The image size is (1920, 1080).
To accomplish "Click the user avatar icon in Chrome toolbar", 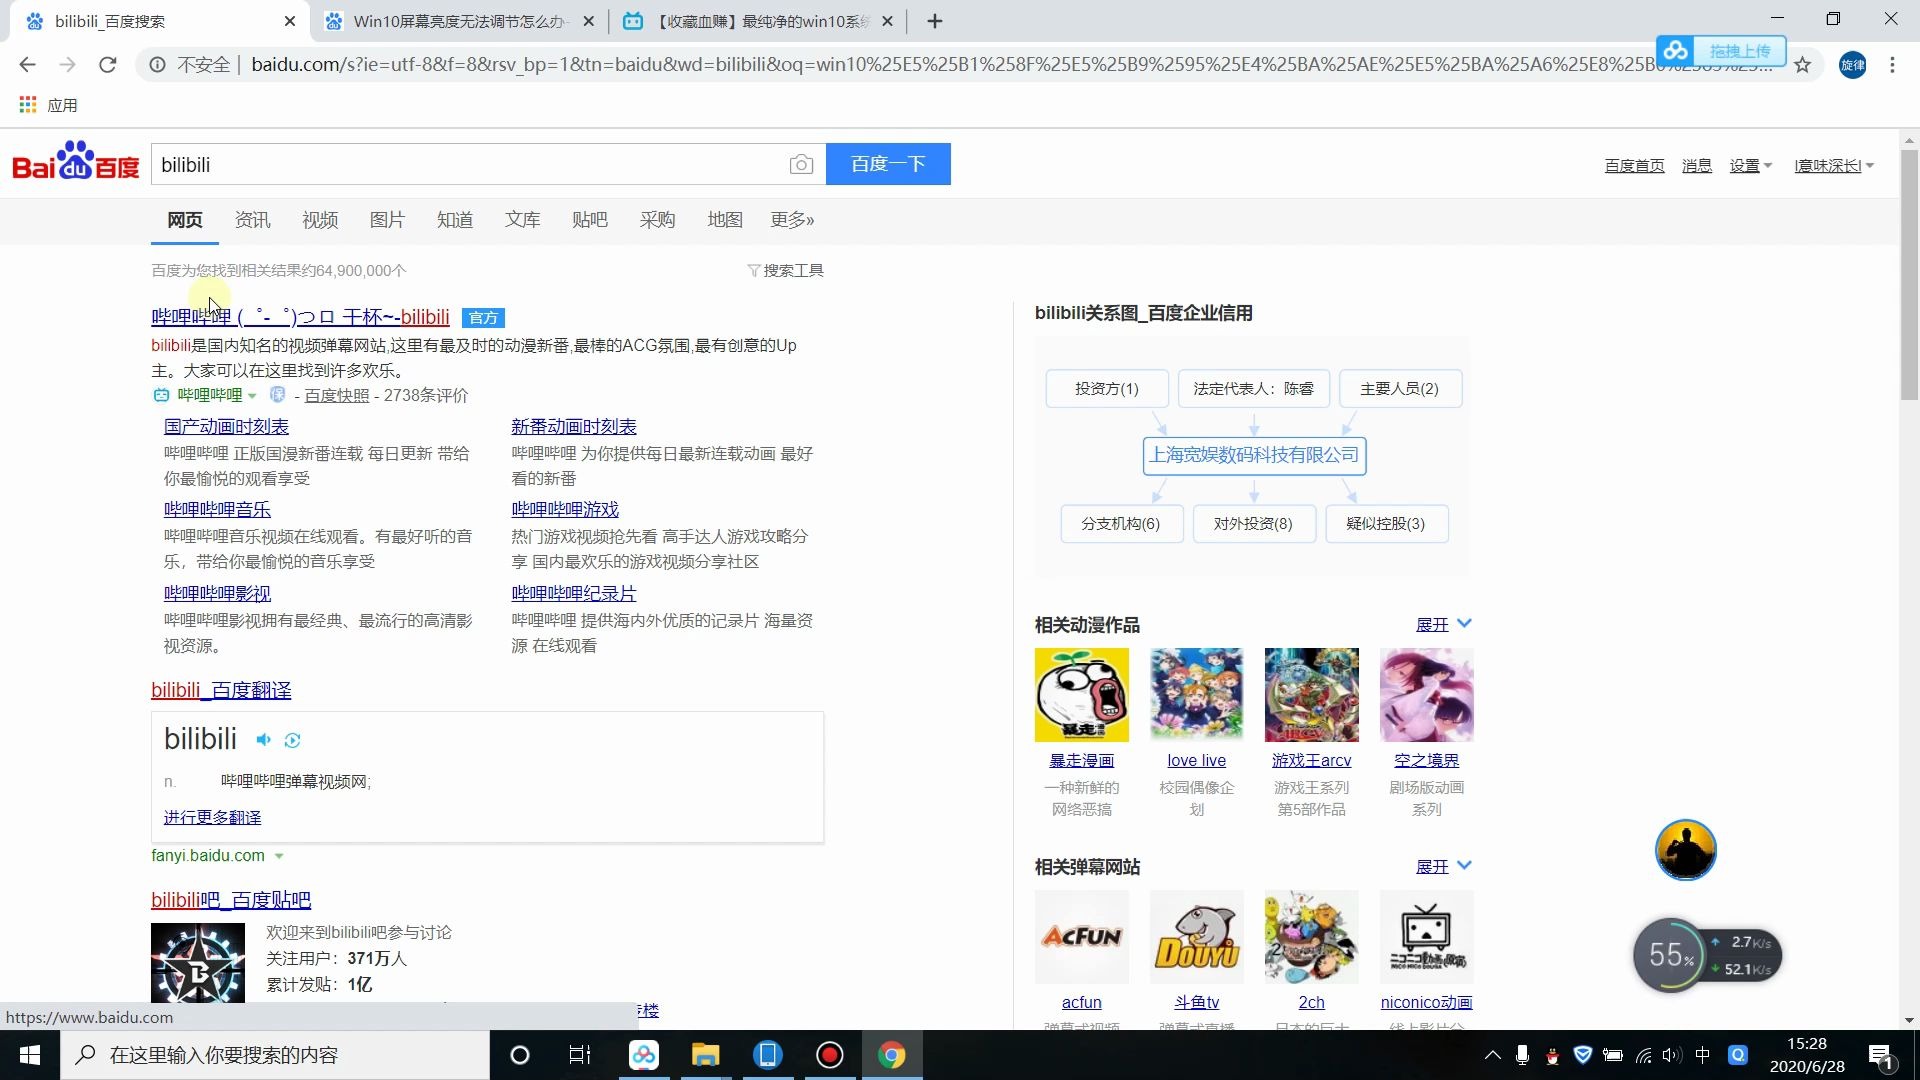I will pos(1853,65).
